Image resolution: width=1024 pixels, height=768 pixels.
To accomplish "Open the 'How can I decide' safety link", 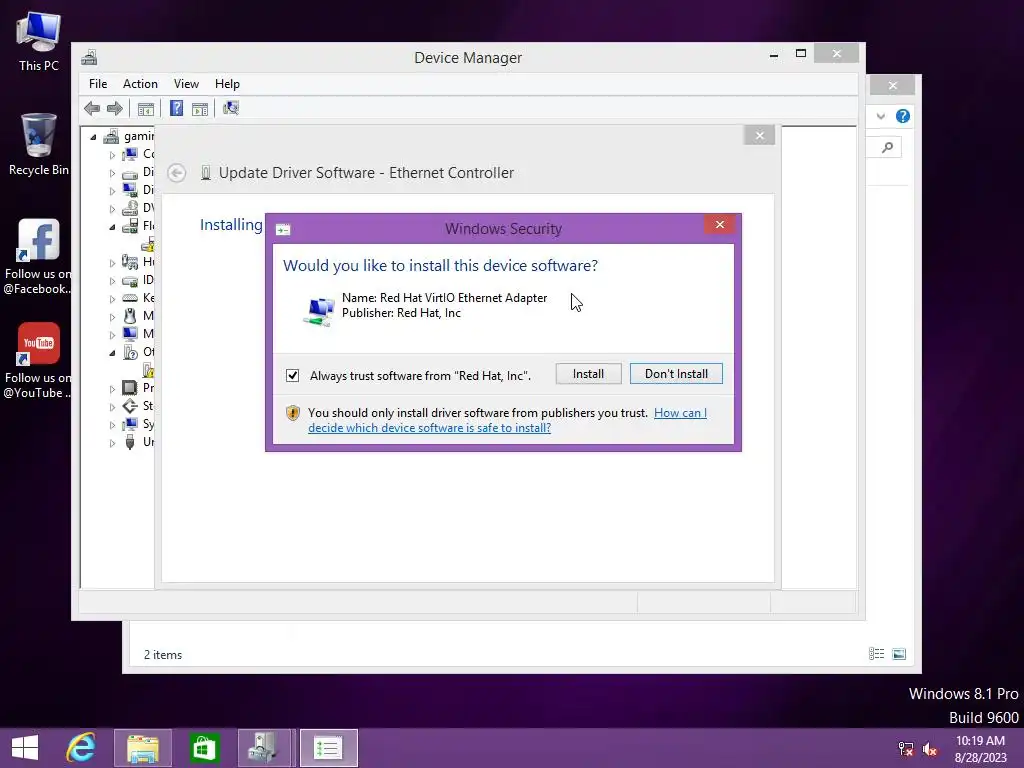I will [x=507, y=420].
